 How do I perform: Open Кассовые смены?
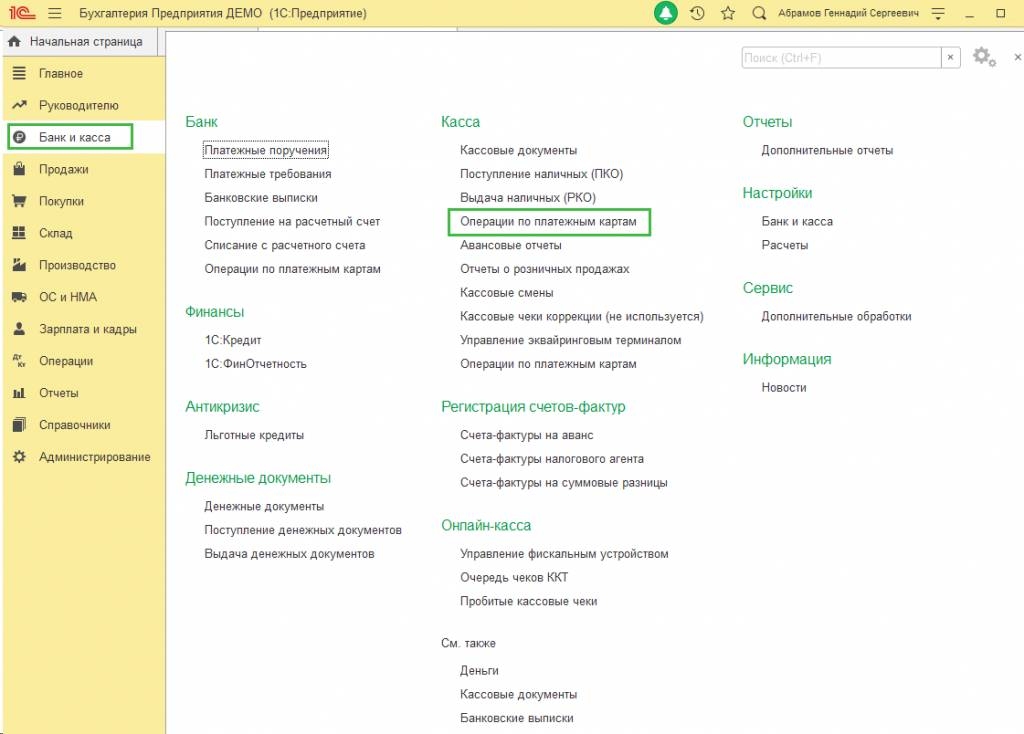(507, 293)
